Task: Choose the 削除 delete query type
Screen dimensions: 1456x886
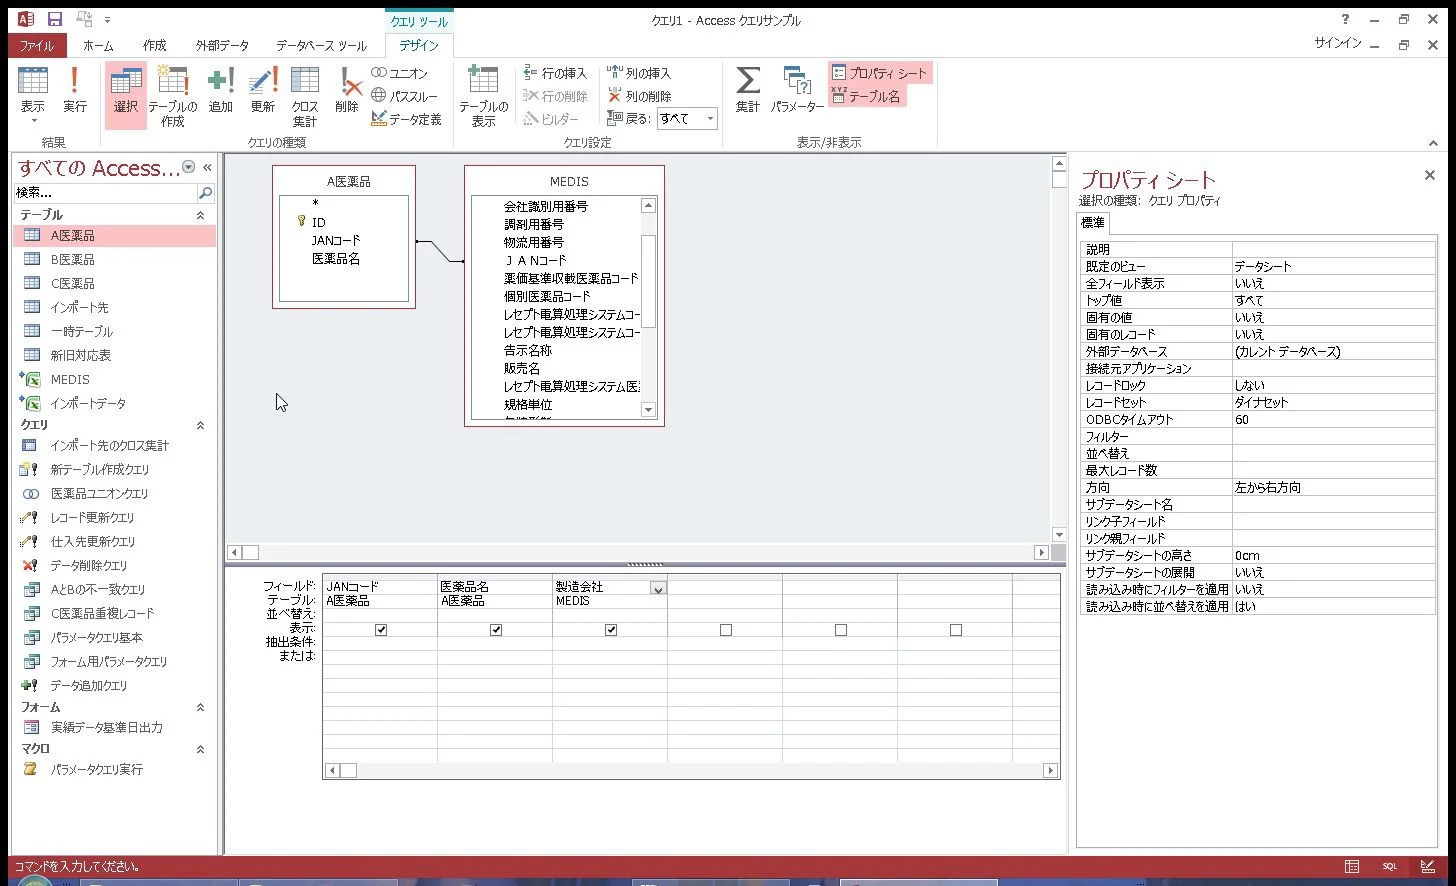Action: point(347,90)
